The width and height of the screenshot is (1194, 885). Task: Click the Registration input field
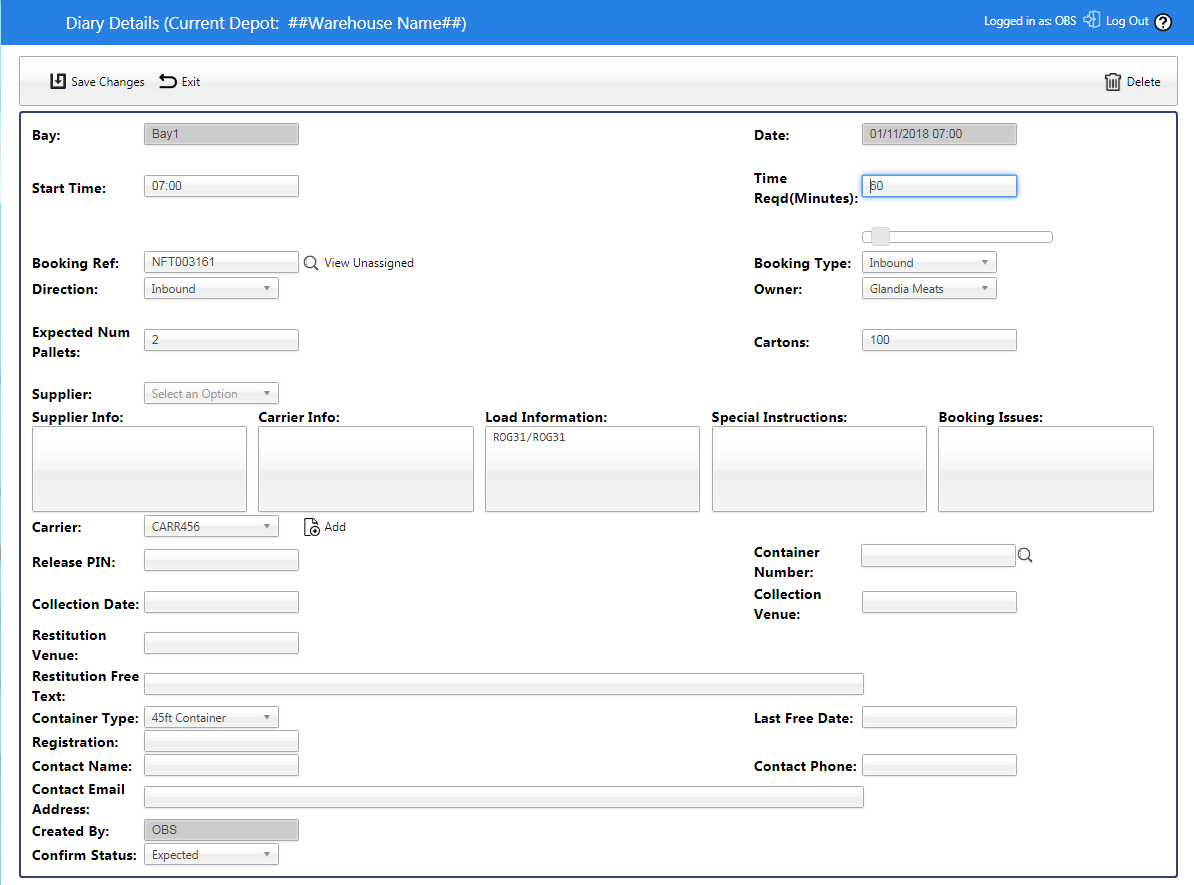pyautogui.click(x=221, y=741)
